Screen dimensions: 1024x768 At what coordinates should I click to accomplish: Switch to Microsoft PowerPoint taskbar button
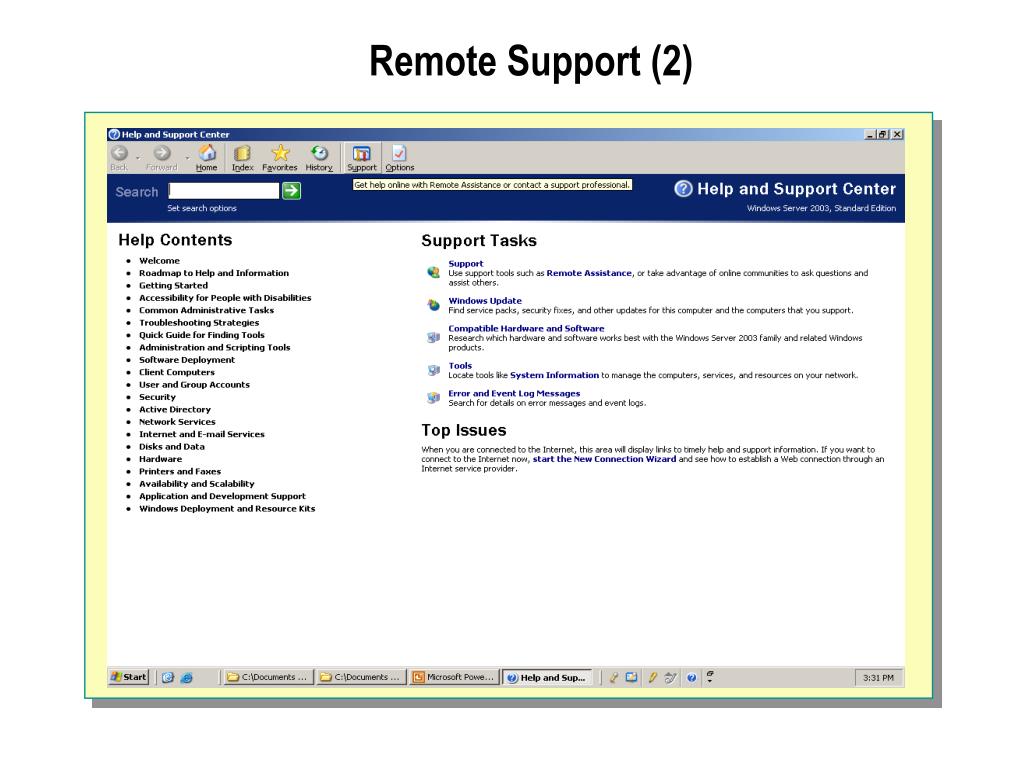tap(453, 677)
